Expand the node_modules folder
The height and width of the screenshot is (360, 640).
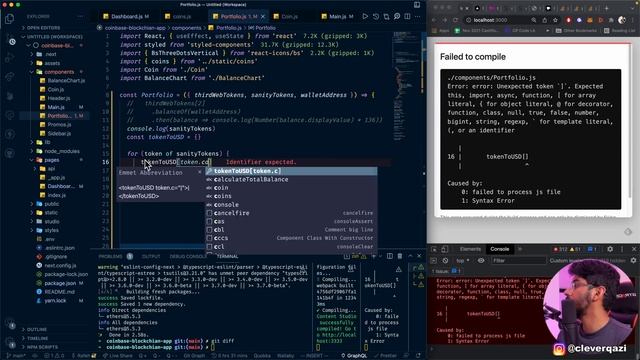tap(62, 151)
